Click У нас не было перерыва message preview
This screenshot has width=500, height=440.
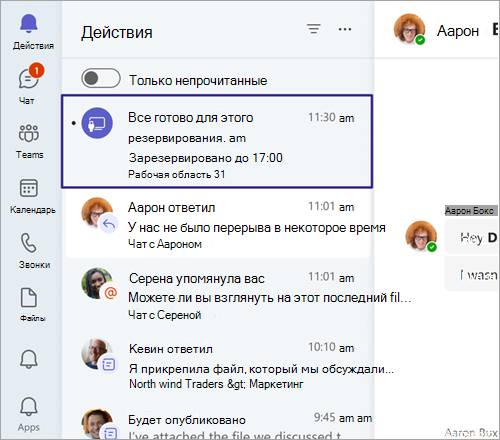pos(257,228)
